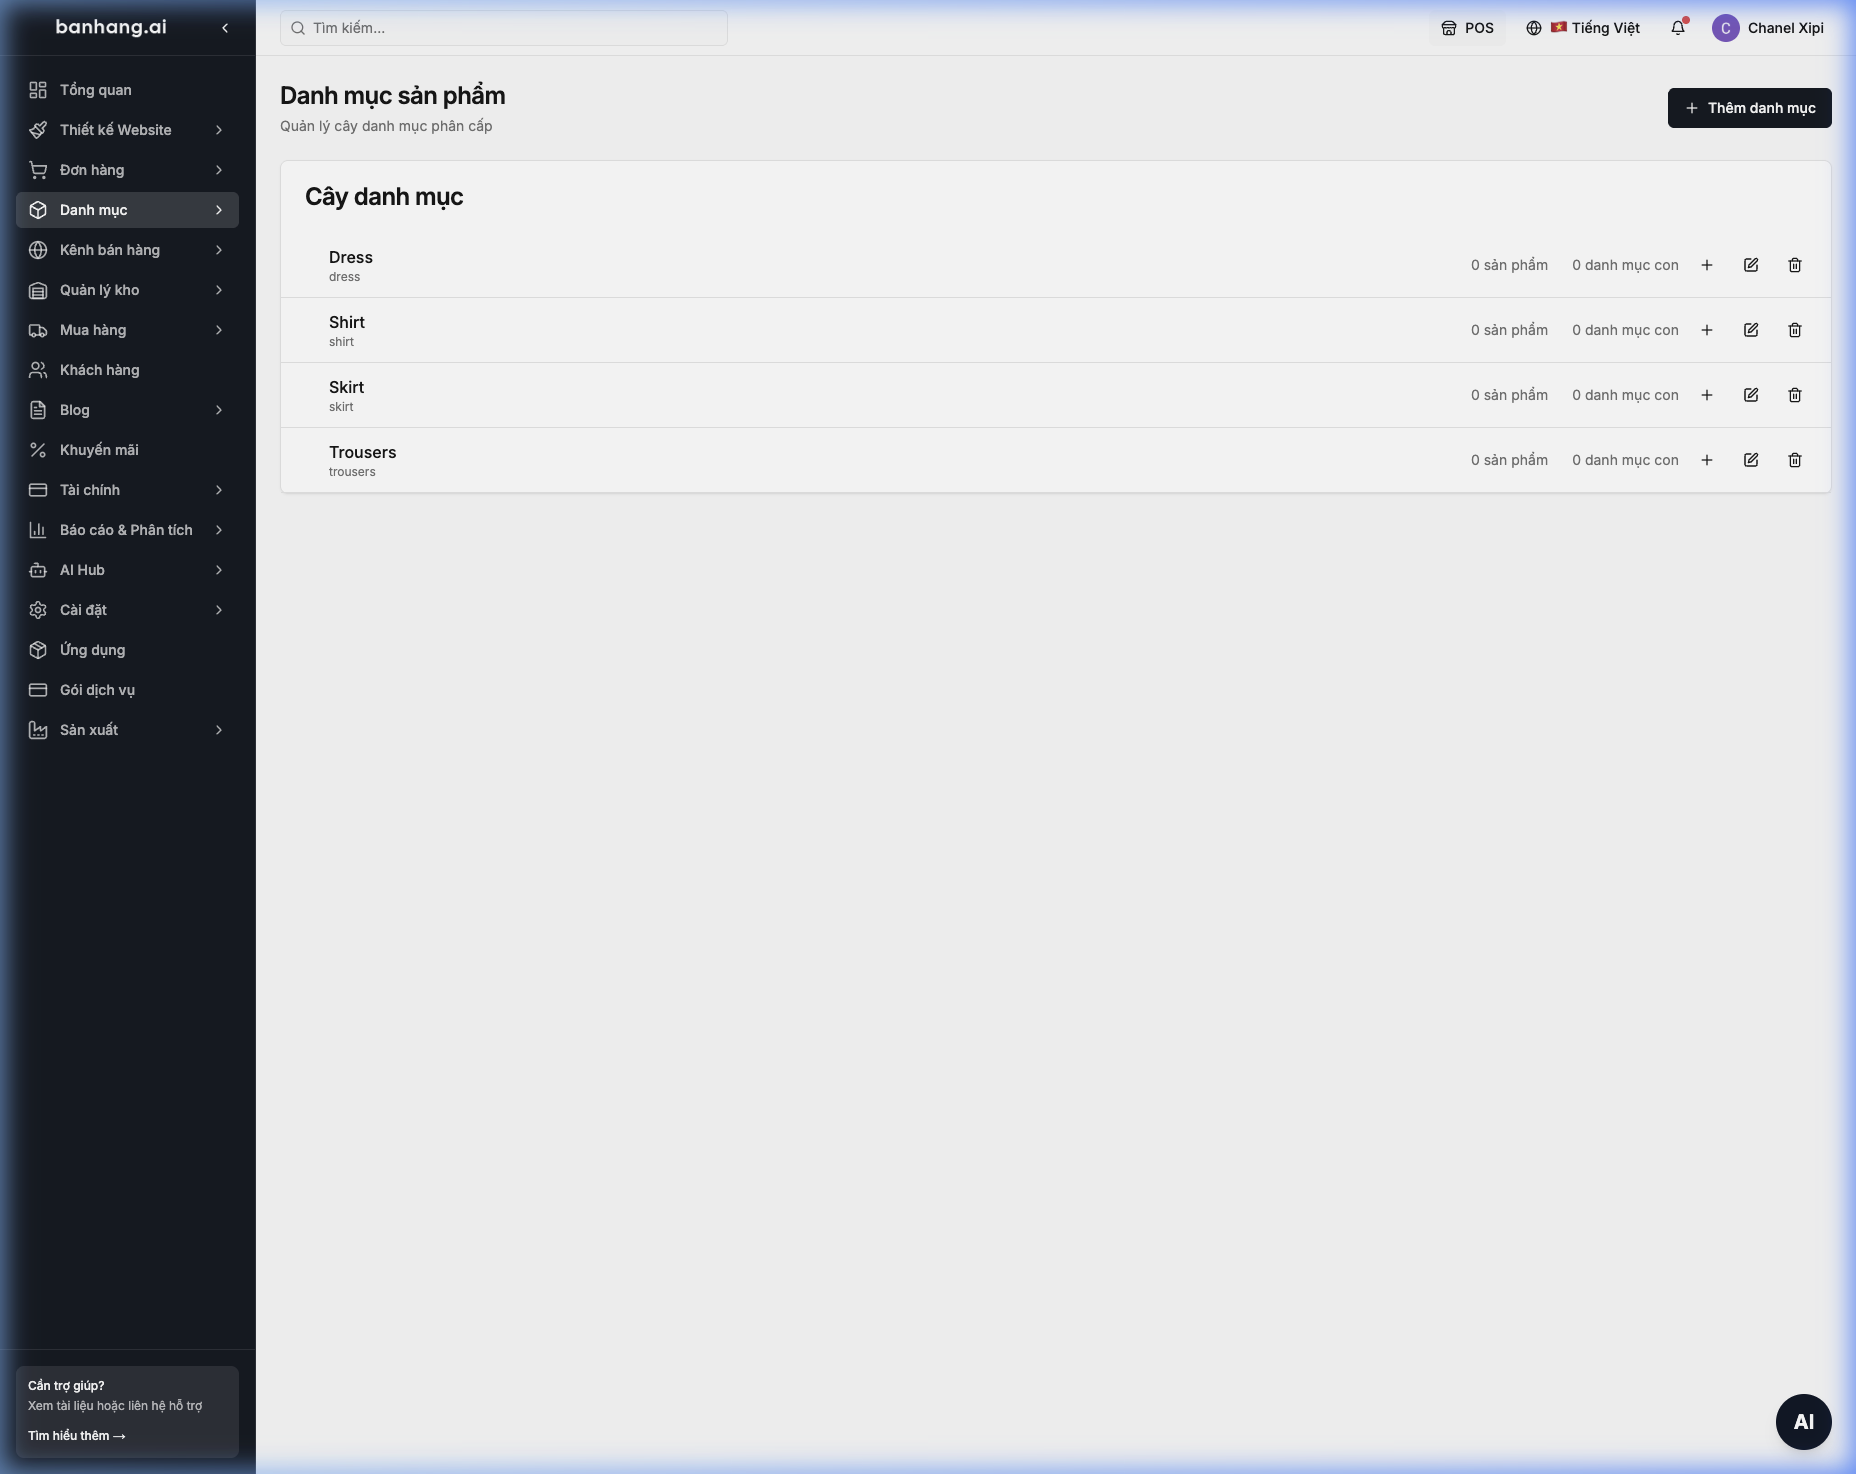Click the user avatar circle
The image size is (1856, 1474).
click(x=1726, y=28)
